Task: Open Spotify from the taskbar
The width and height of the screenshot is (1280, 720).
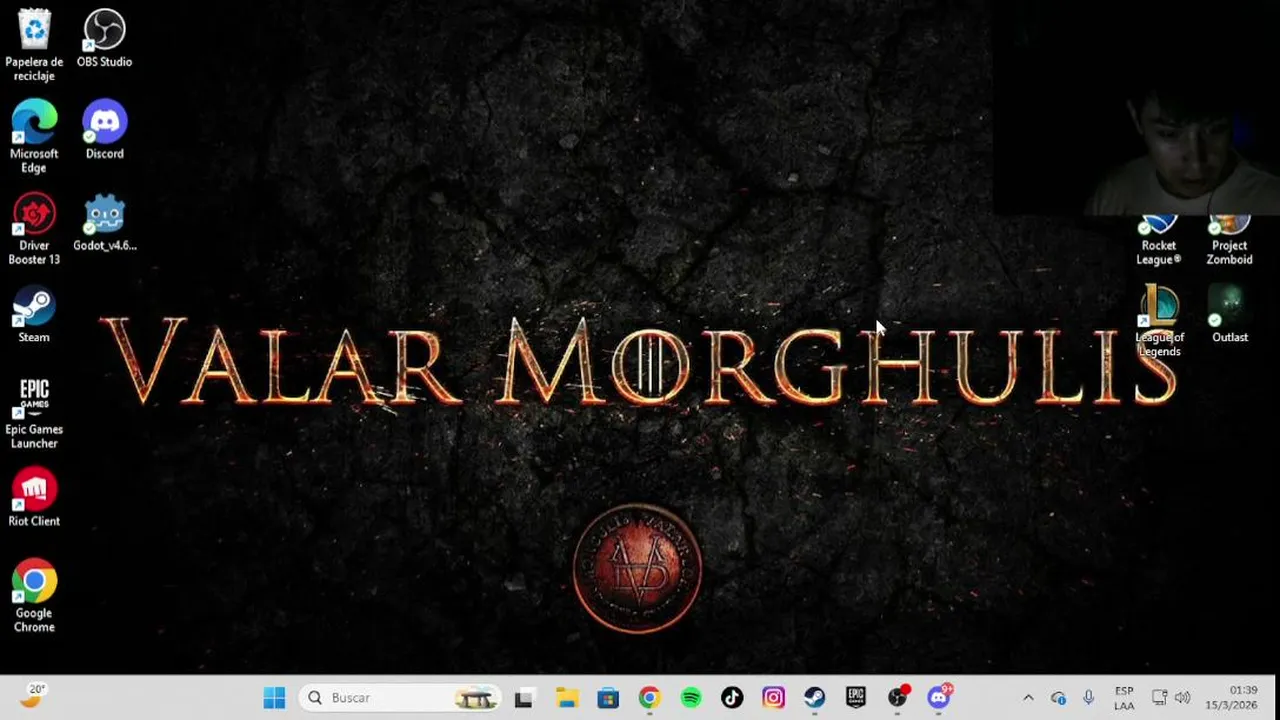Action: (691, 697)
